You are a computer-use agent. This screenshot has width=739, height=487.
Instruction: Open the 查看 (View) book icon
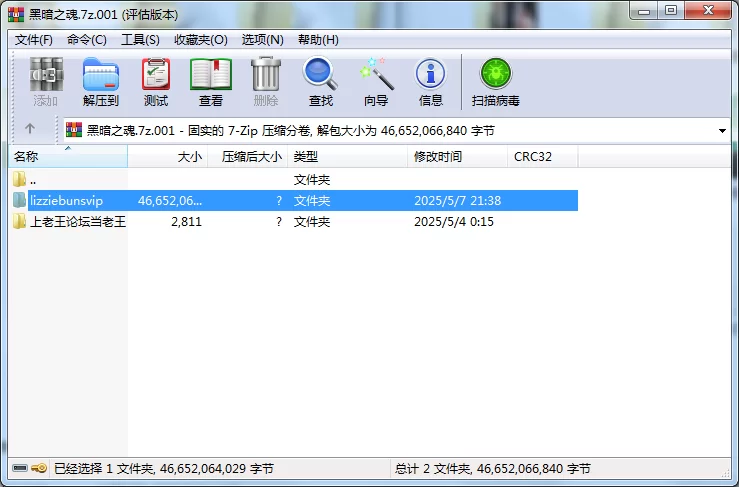pyautogui.click(x=211, y=82)
